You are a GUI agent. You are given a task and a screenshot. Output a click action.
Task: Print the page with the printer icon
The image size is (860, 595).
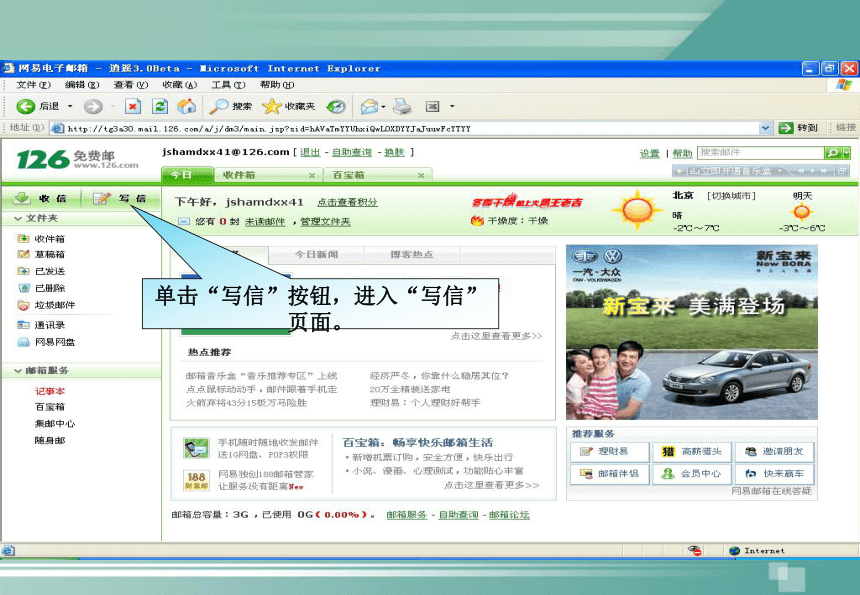tap(402, 106)
